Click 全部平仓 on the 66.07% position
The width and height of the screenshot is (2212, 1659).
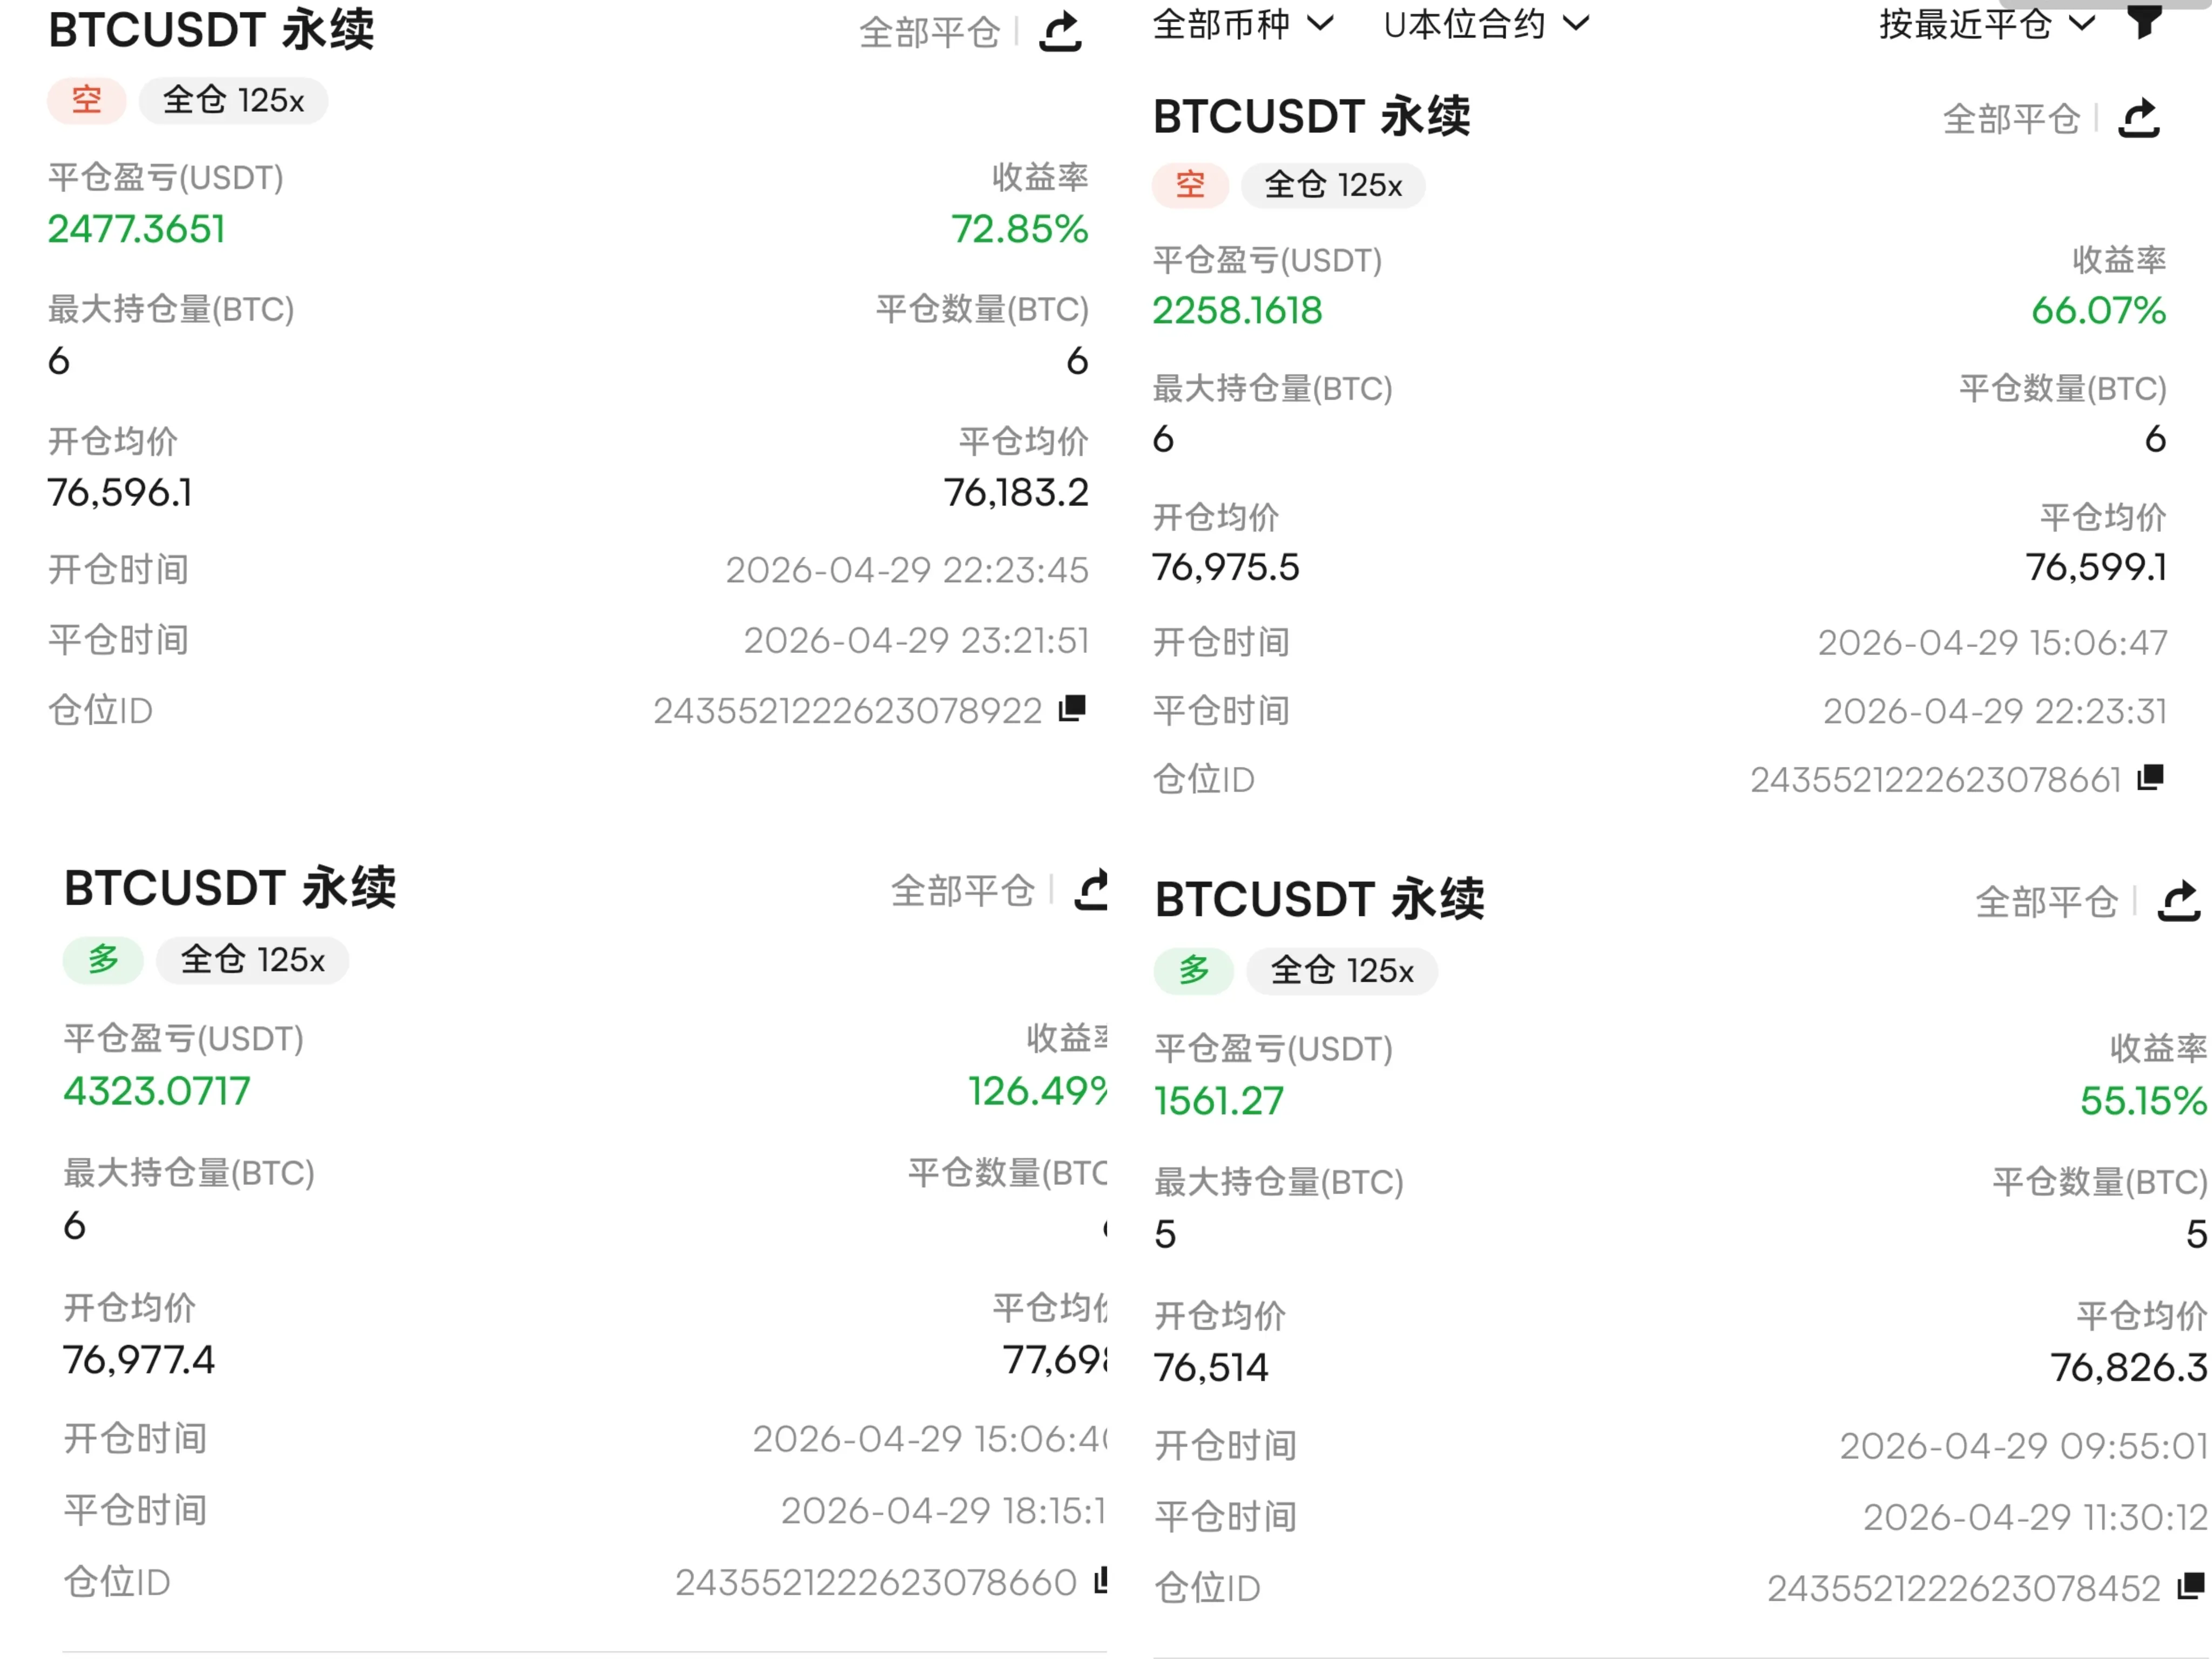(x=2011, y=119)
